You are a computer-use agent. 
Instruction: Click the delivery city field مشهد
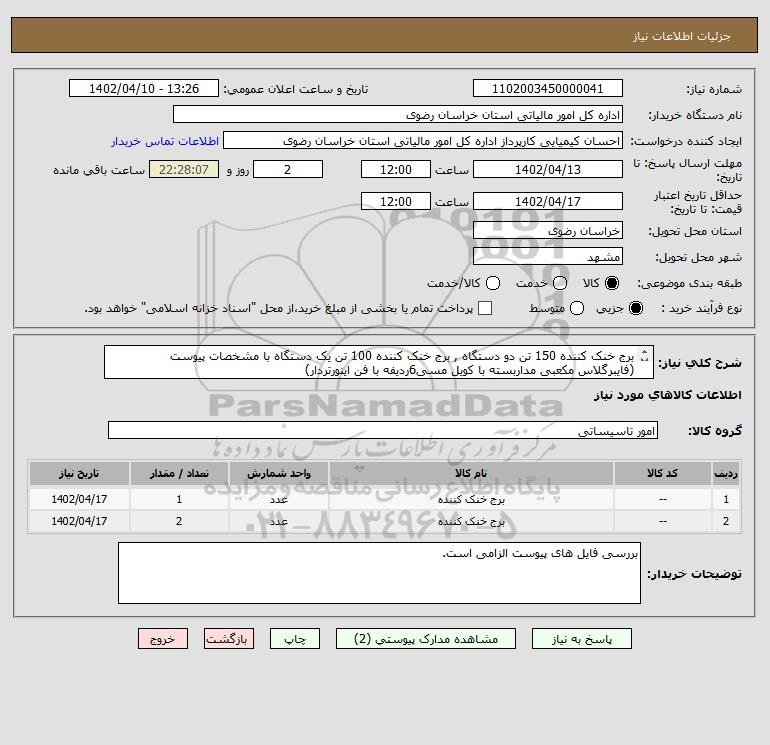[x=548, y=256]
